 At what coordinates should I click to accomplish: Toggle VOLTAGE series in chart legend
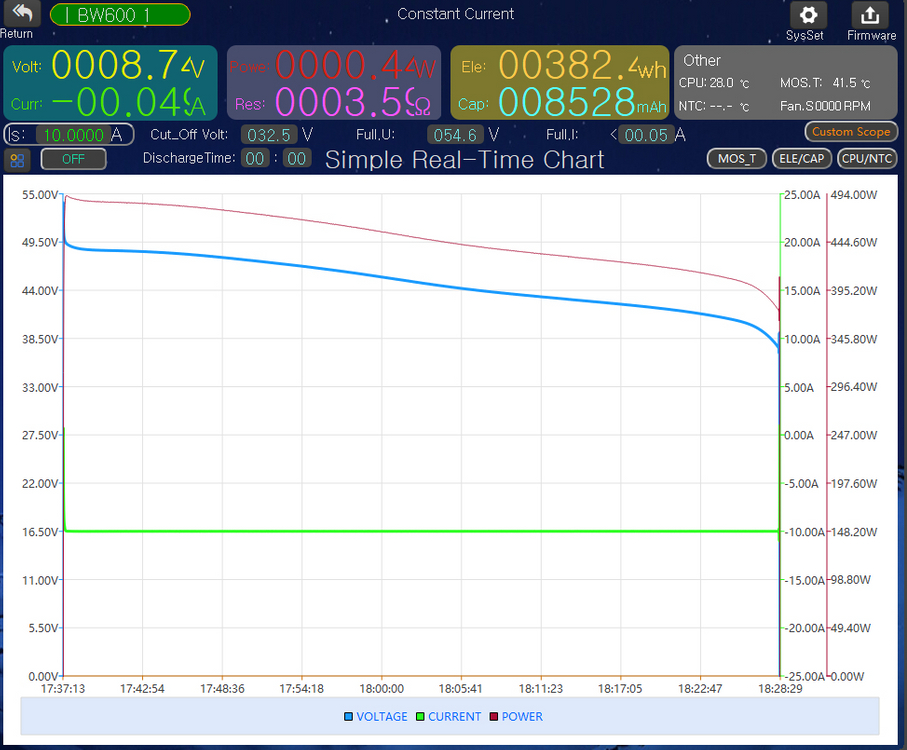376,717
